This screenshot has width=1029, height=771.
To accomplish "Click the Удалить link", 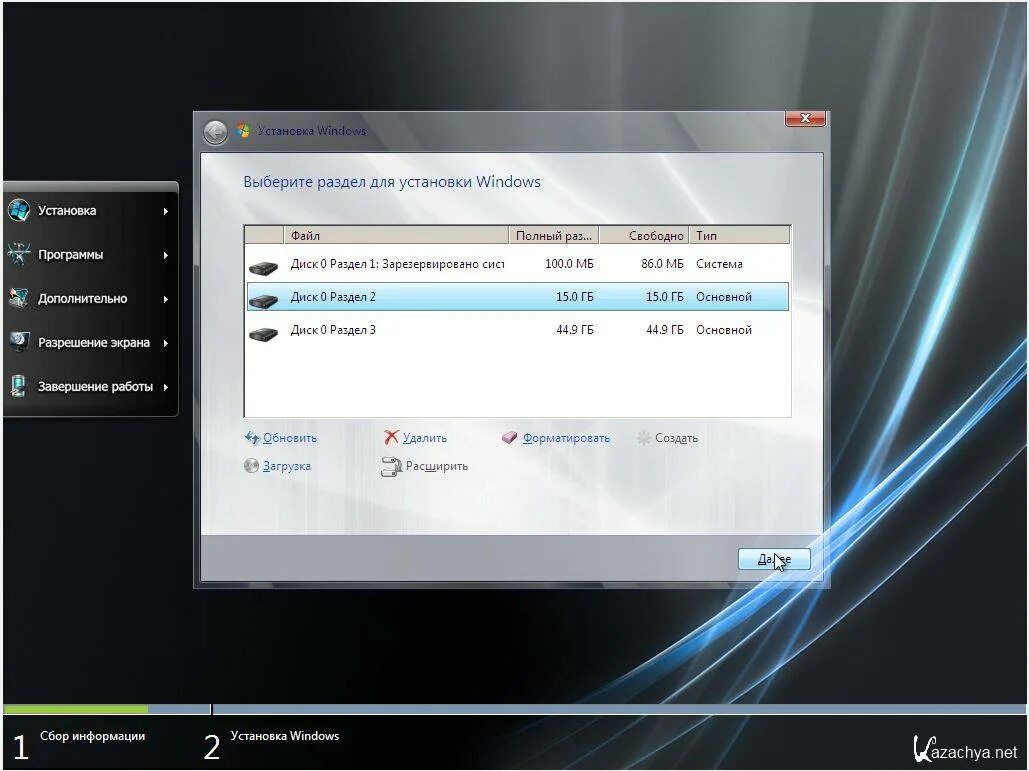I will pos(425,438).
